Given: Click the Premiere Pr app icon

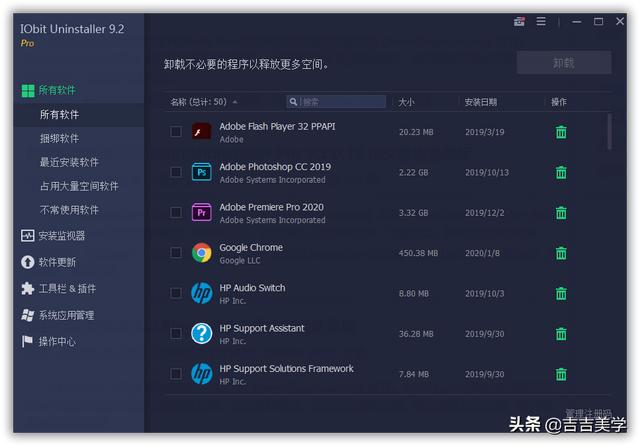Looking at the screenshot, I should coord(202,213).
